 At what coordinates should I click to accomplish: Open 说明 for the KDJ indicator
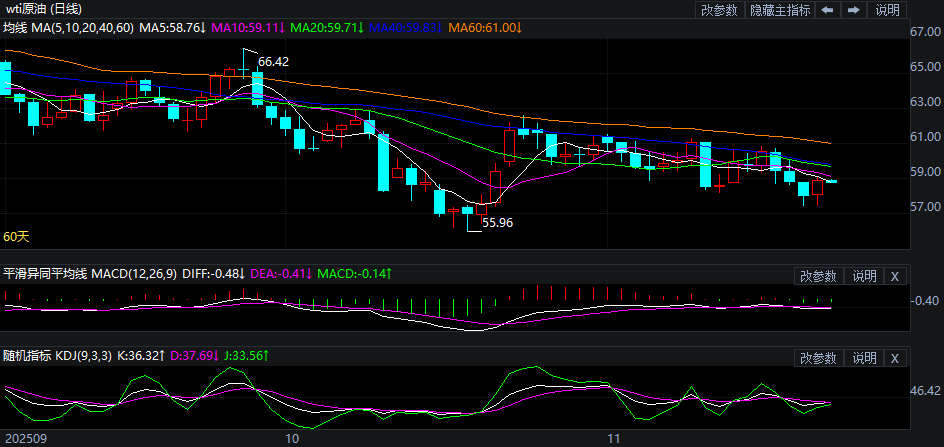864,358
